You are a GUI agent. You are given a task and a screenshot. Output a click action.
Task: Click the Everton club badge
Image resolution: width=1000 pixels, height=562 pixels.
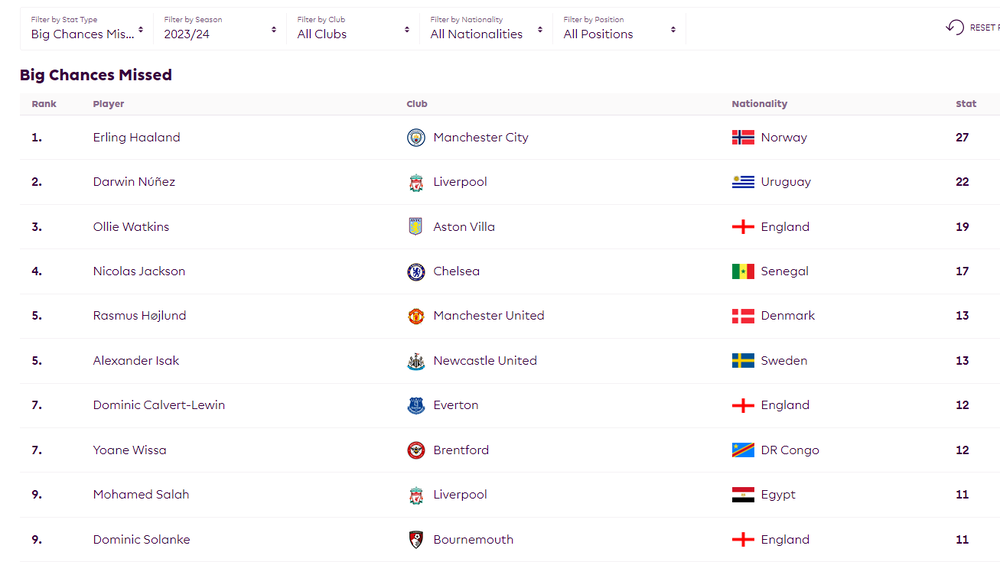coord(416,405)
